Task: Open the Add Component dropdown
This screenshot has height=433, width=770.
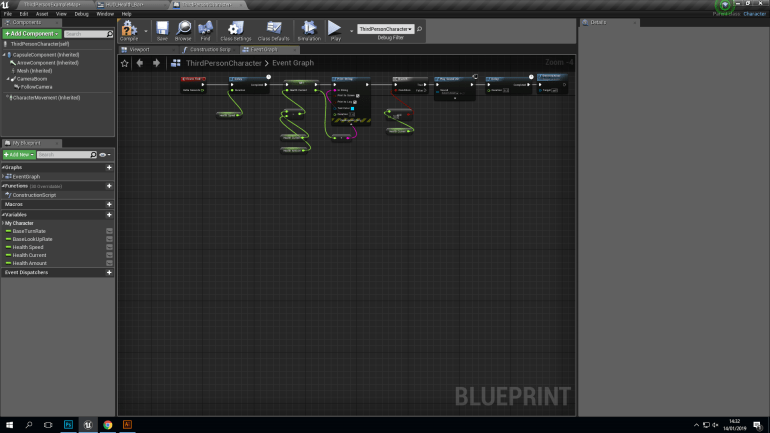Action: tap(32, 34)
